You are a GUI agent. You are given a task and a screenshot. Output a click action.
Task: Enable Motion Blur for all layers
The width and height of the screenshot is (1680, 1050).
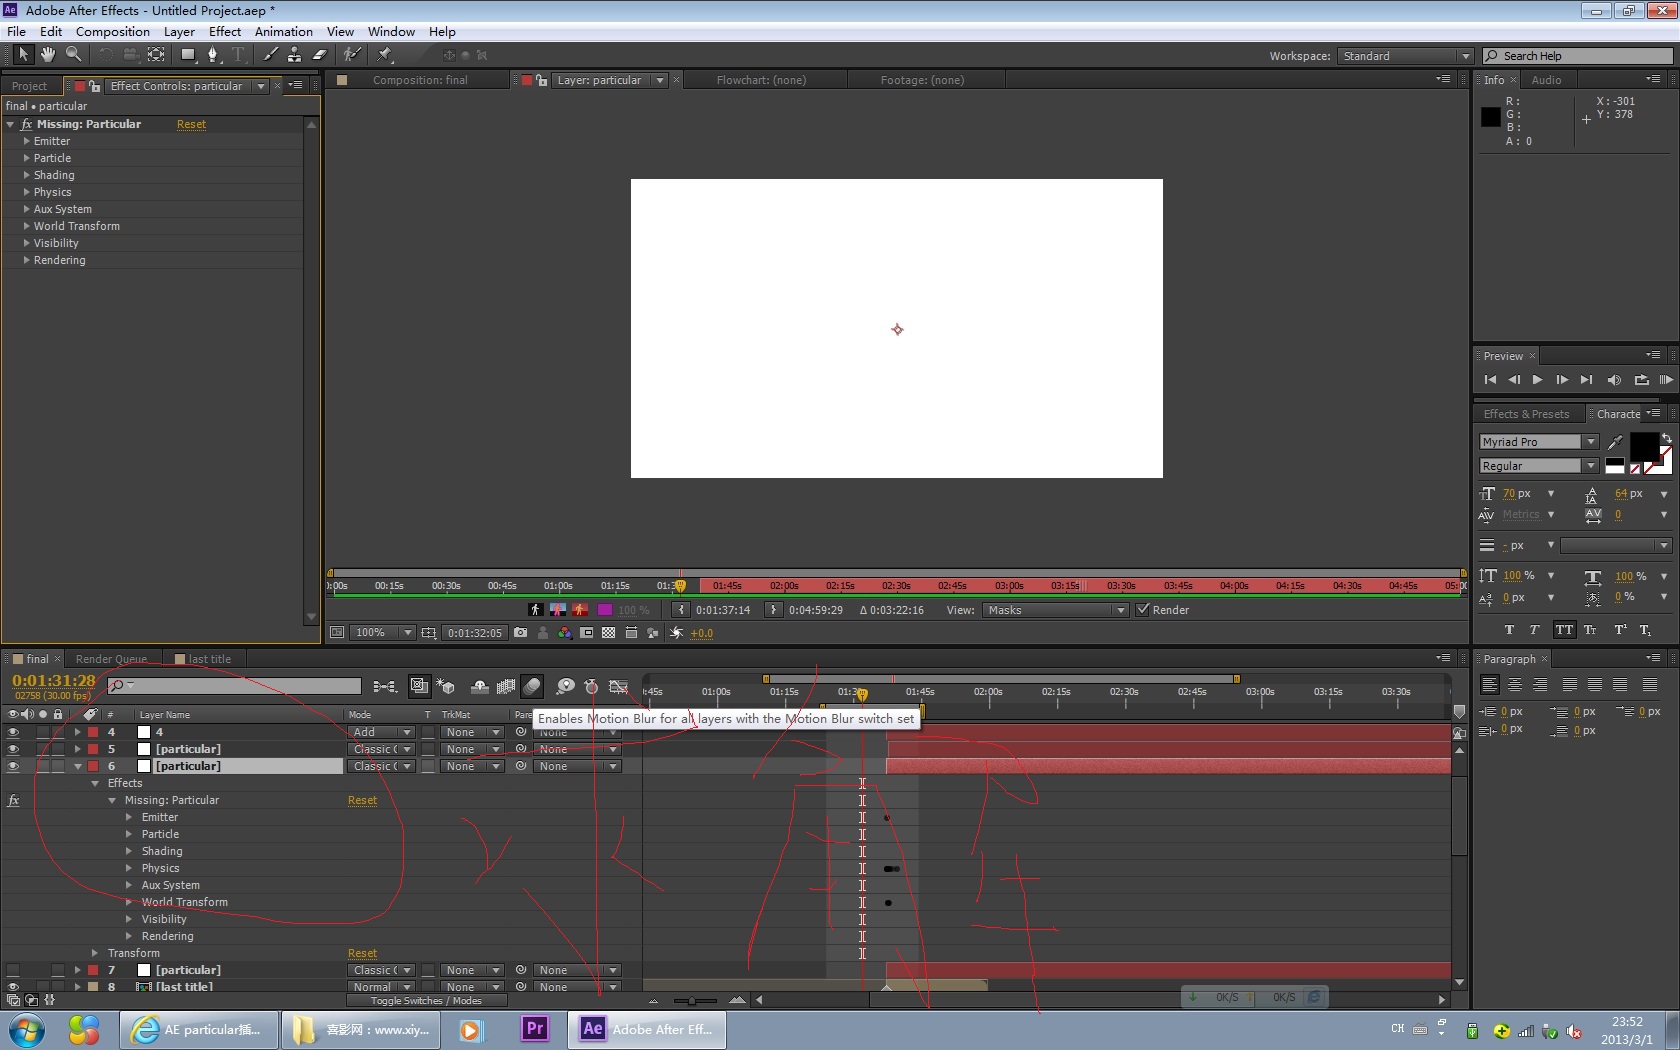(x=533, y=687)
